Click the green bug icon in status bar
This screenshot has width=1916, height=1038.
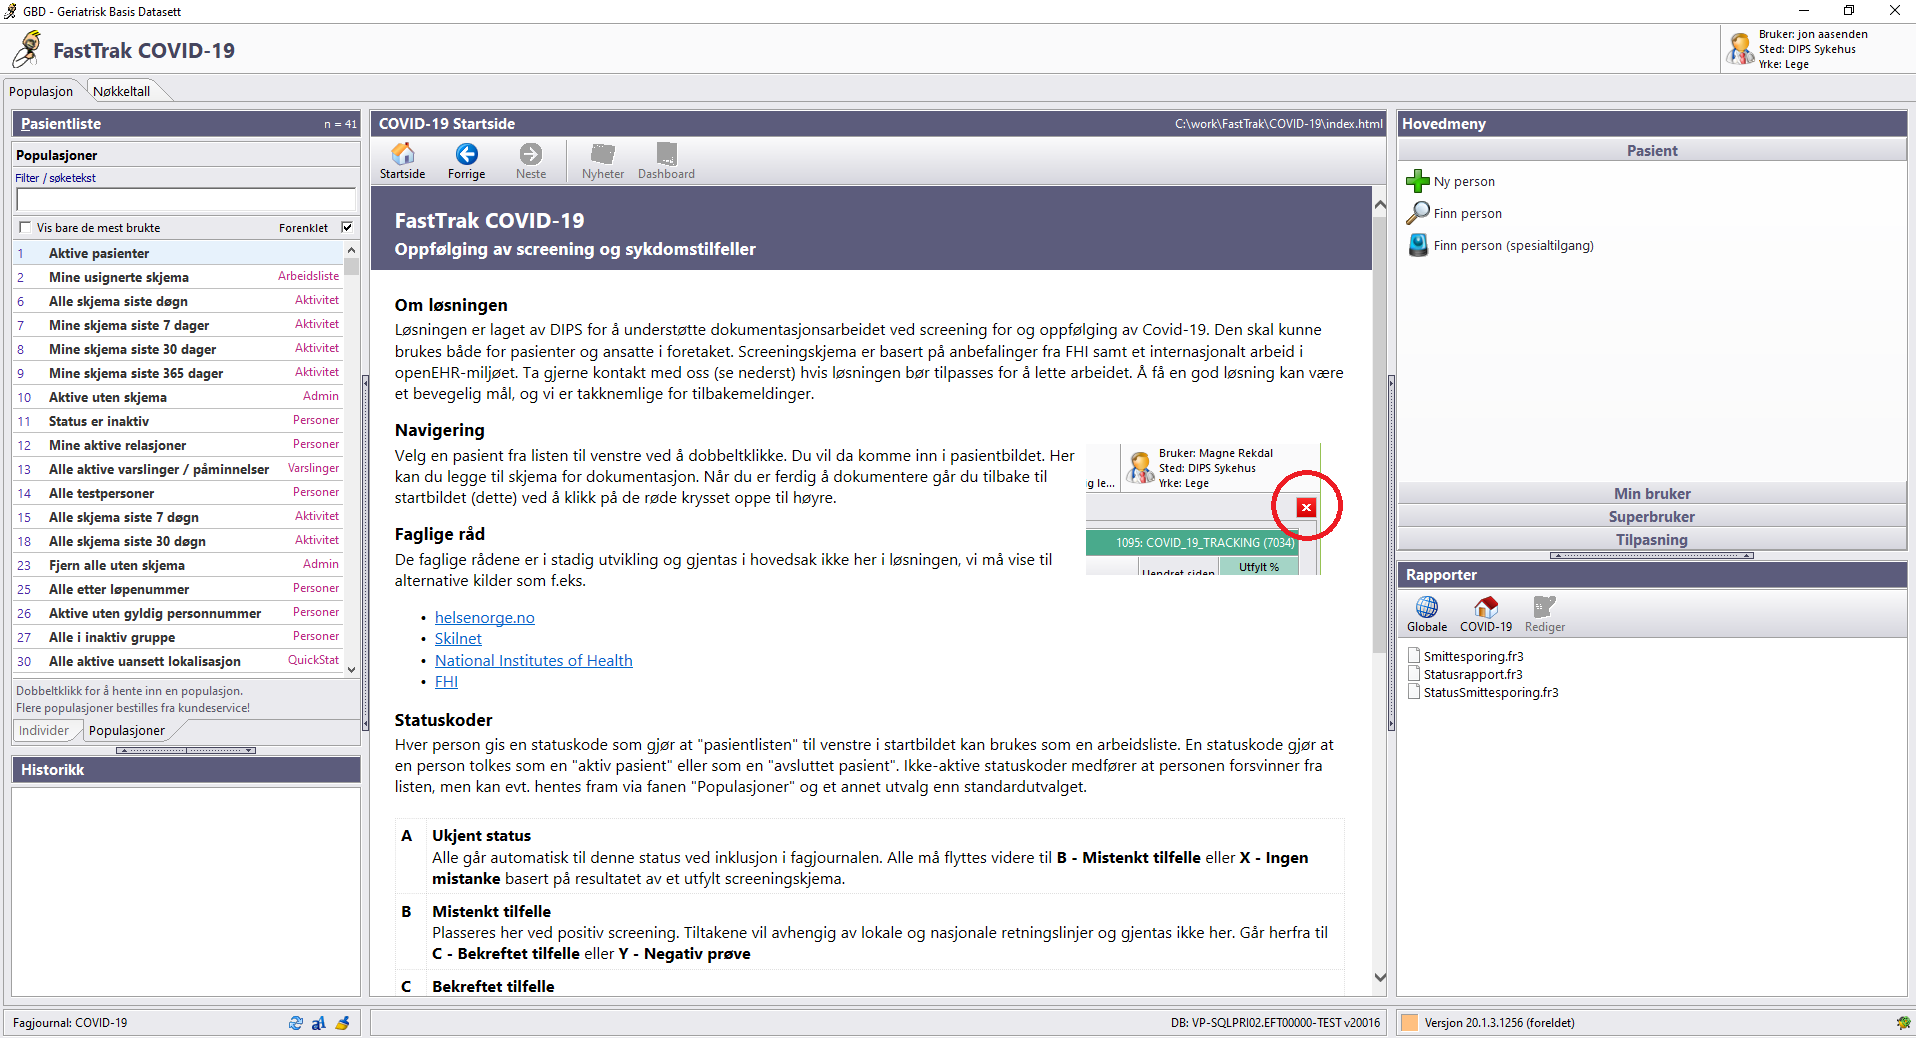(x=1903, y=1023)
